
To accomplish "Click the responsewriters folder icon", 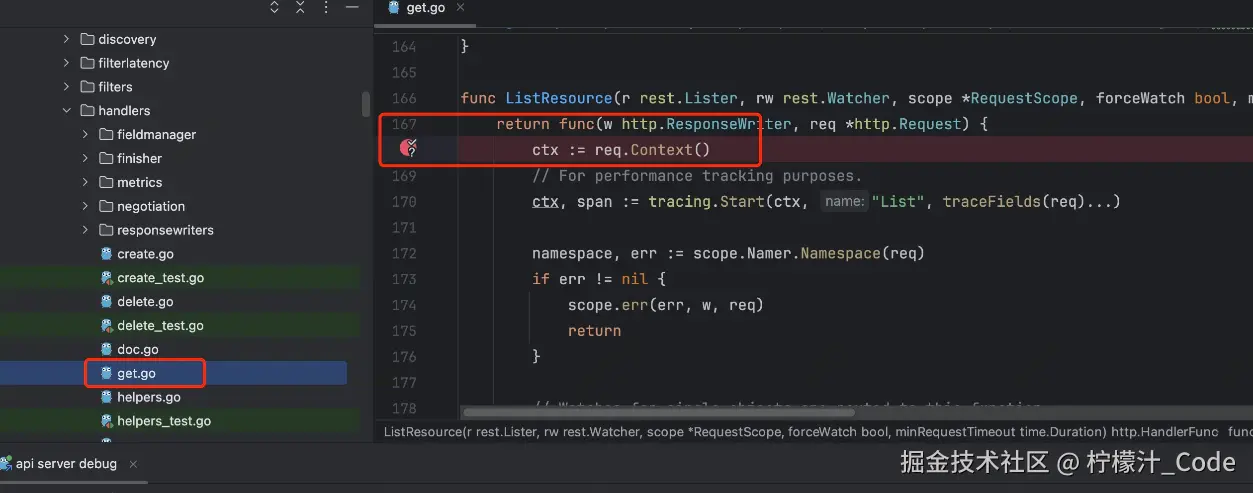I will tap(106, 230).
